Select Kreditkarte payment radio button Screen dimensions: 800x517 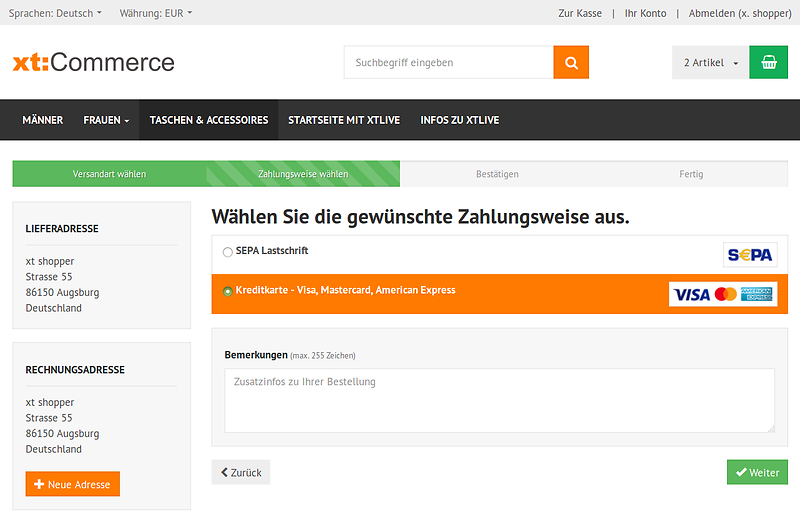coord(228,292)
